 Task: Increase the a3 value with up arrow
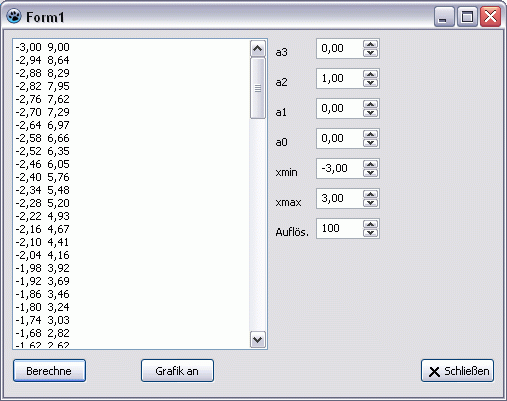click(x=370, y=44)
